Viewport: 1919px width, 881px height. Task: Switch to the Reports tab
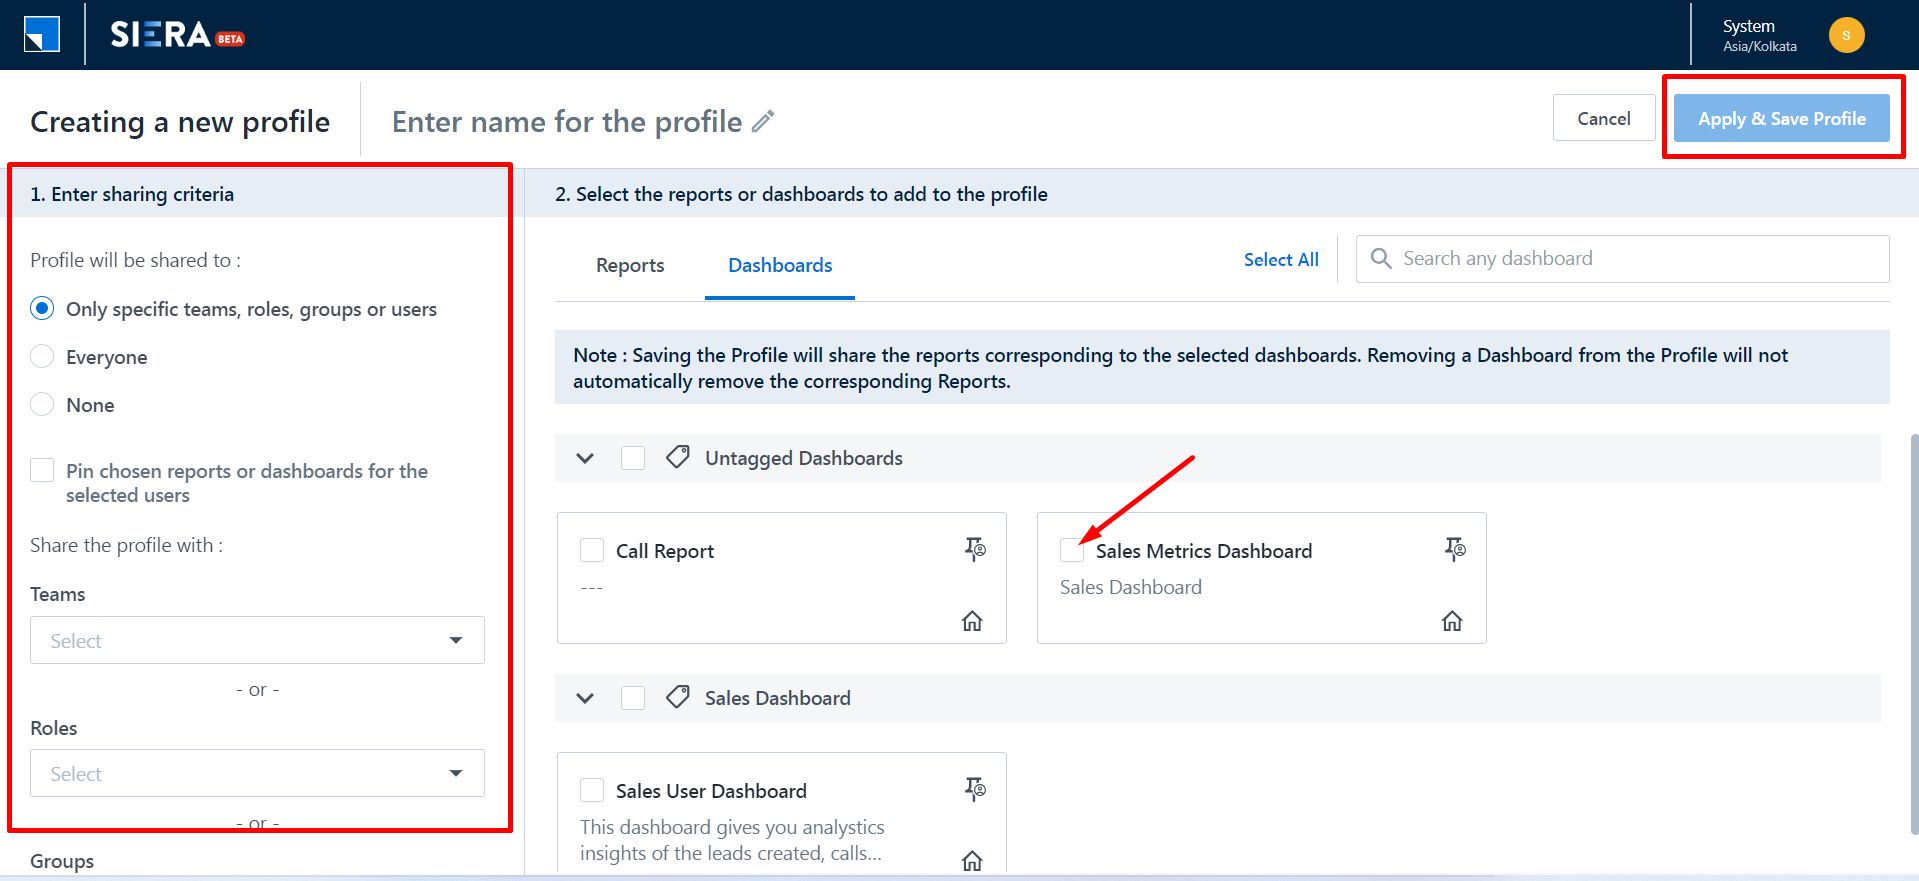(630, 265)
